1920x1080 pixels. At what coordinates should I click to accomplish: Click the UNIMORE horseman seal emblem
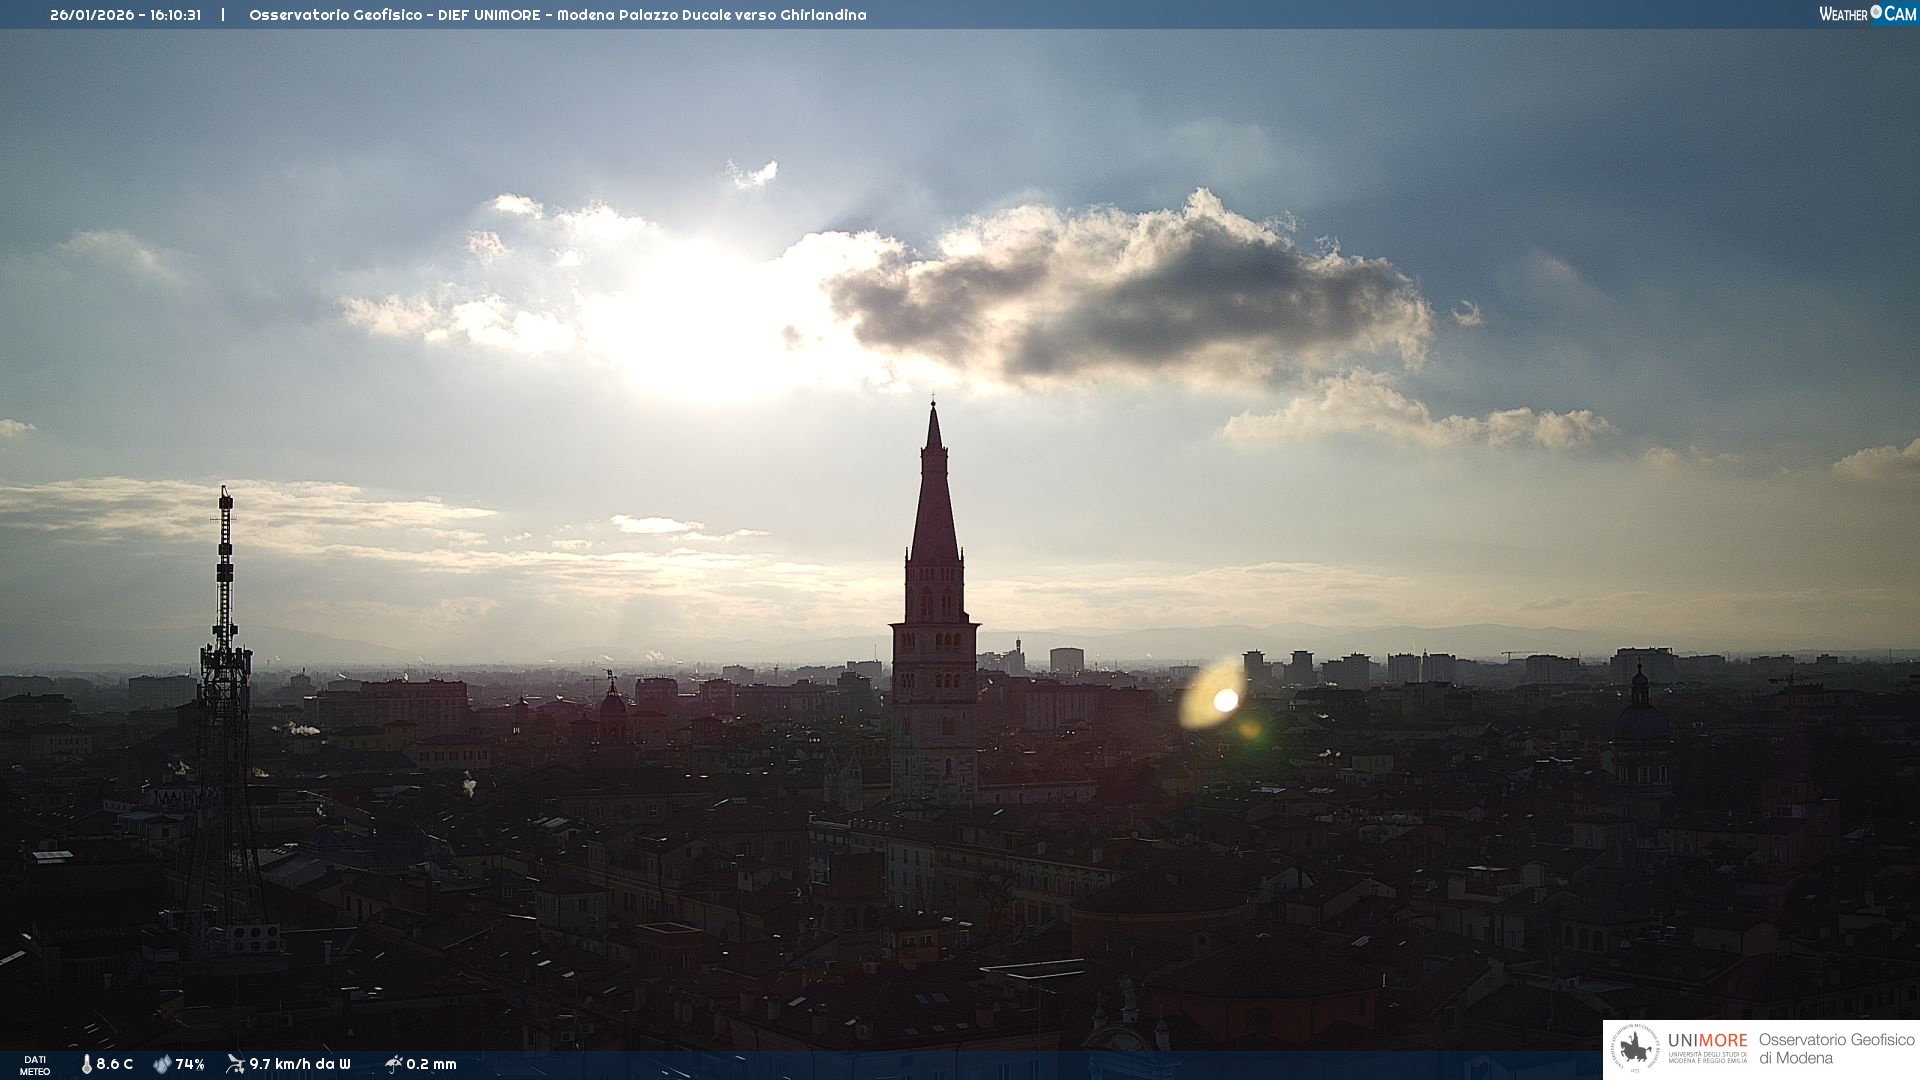click(1636, 1049)
